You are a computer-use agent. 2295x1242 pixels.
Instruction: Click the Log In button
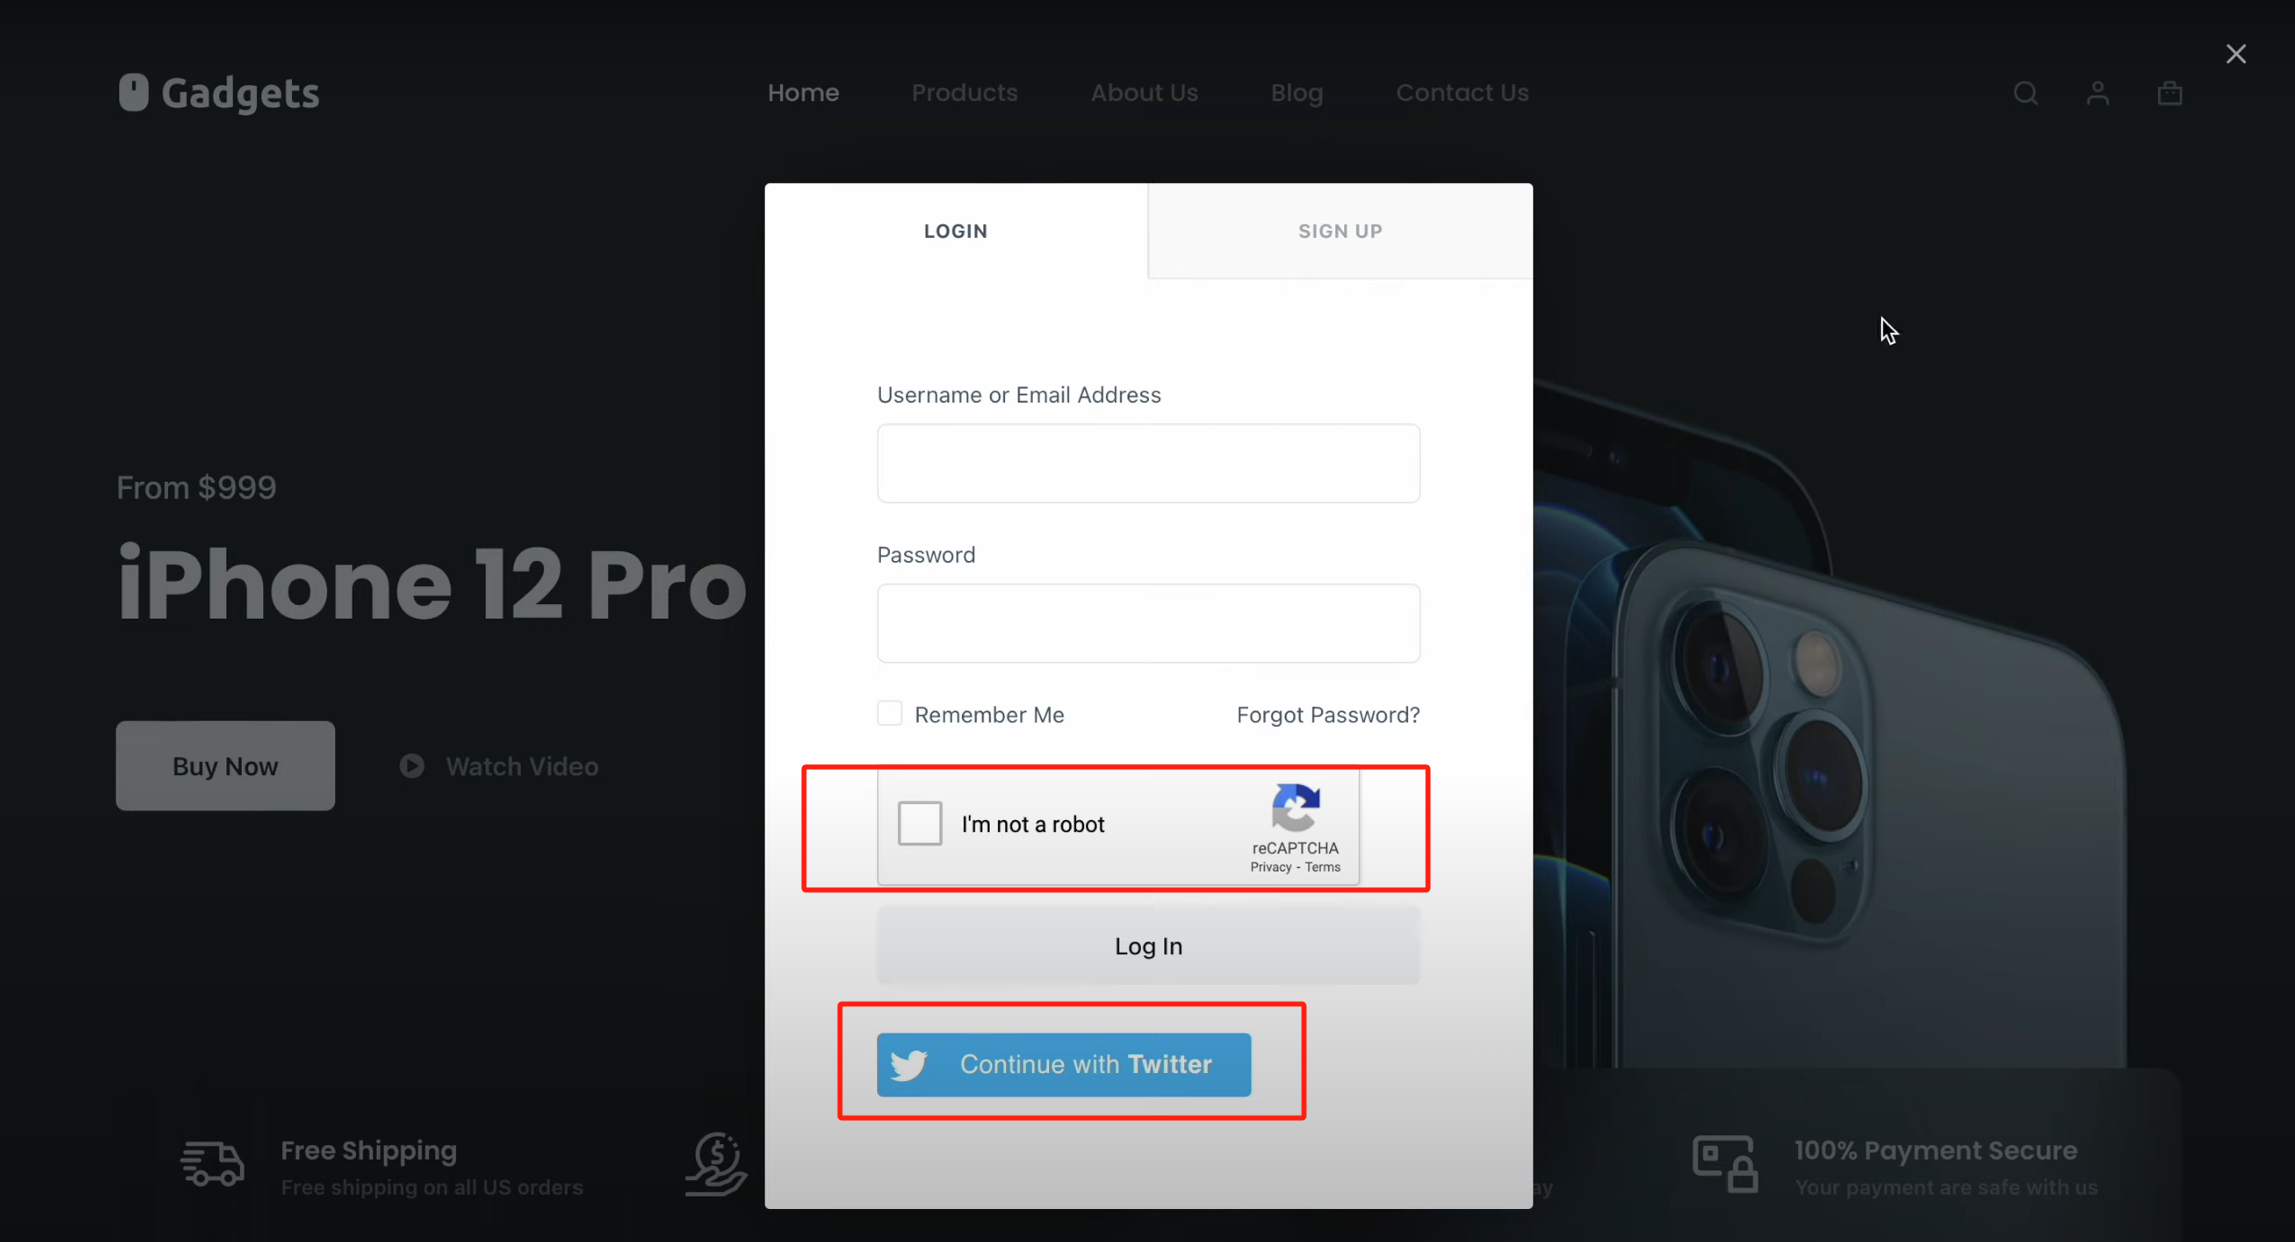click(x=1148, y=946)
